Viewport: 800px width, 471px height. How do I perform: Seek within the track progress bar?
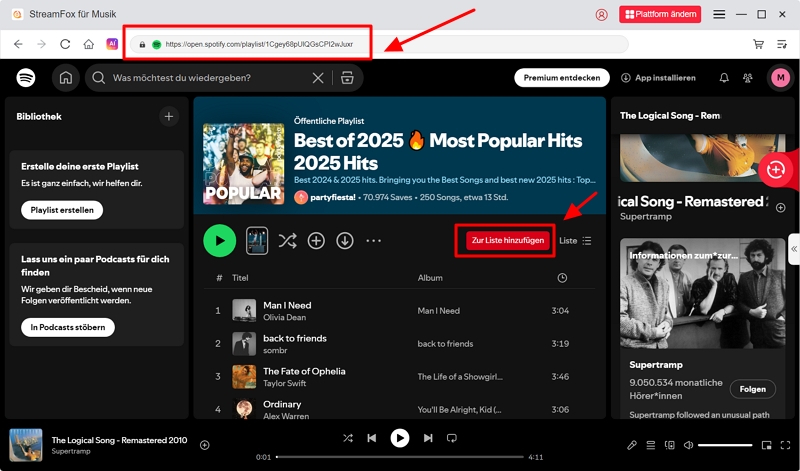(x=400, y=457)
